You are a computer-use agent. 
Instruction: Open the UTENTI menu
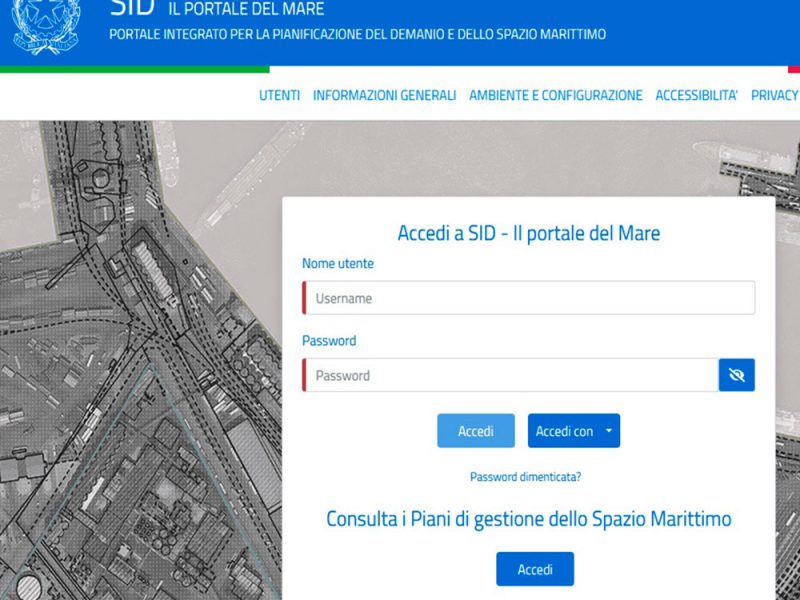[278, 95]
